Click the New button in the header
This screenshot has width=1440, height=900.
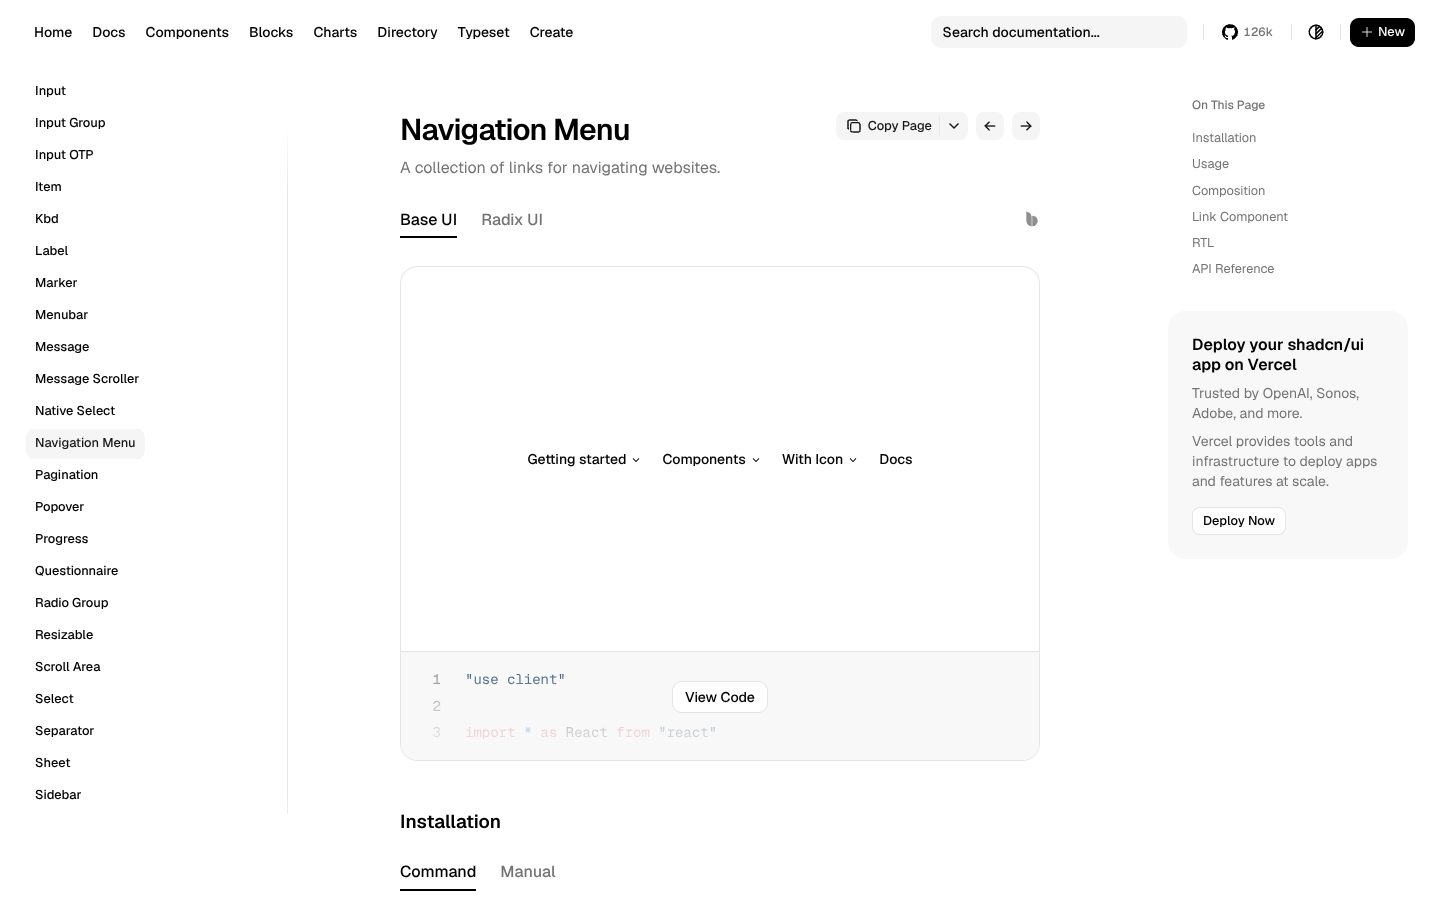1382,32
